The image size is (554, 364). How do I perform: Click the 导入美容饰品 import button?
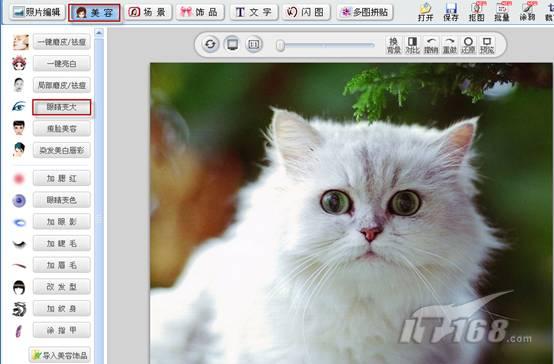click(x=60, y=355)
